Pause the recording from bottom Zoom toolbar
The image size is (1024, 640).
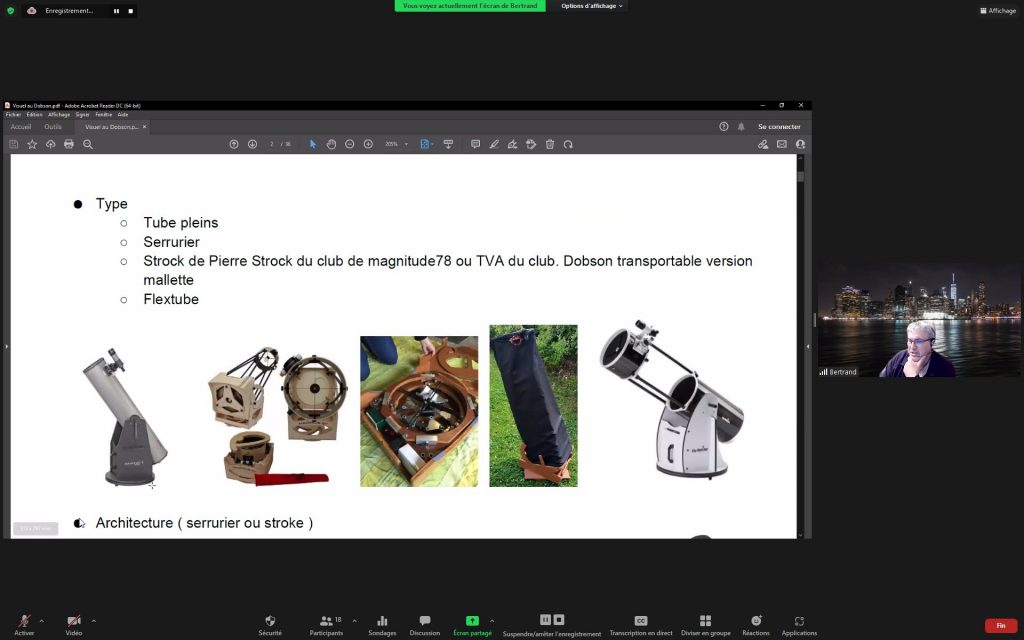(545, 620)
